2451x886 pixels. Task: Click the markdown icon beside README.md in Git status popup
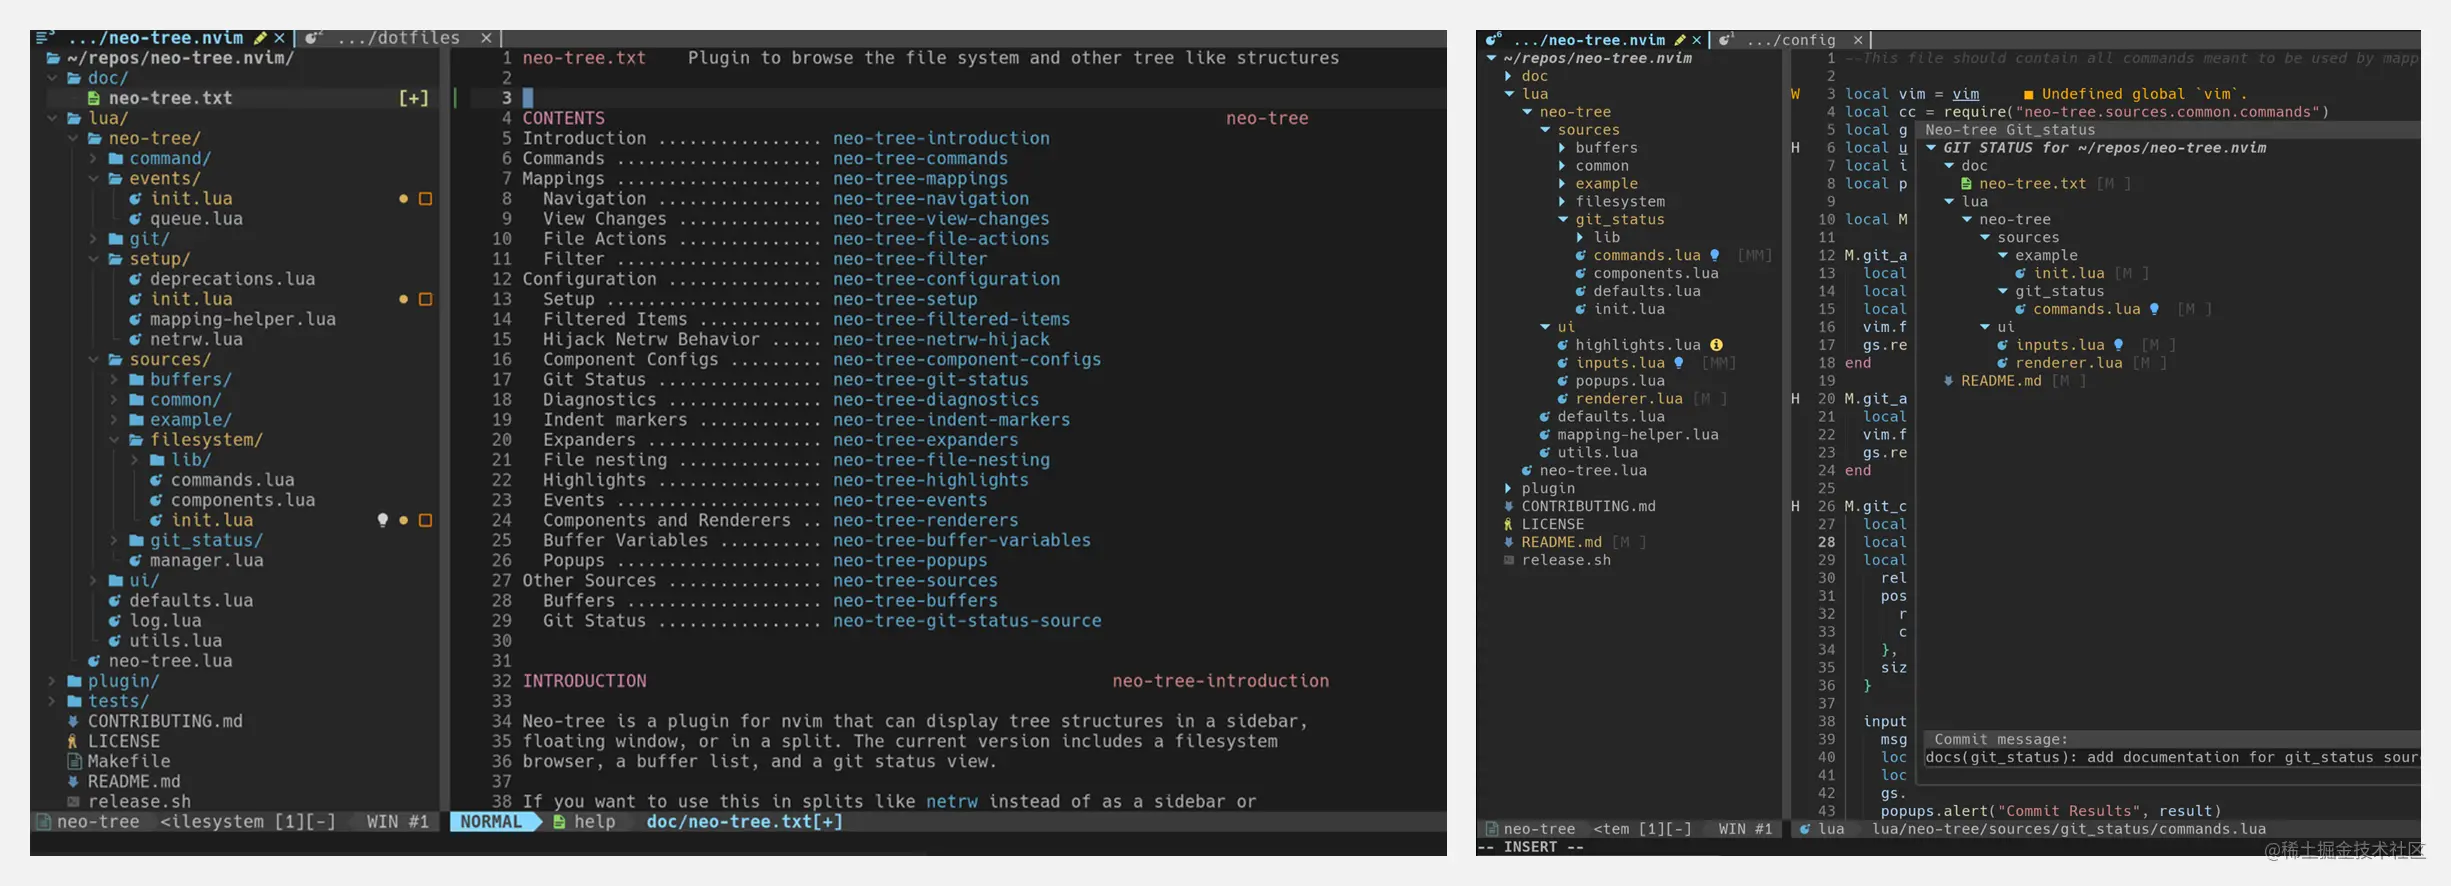pyautogui.click(x=1948, y=381)
